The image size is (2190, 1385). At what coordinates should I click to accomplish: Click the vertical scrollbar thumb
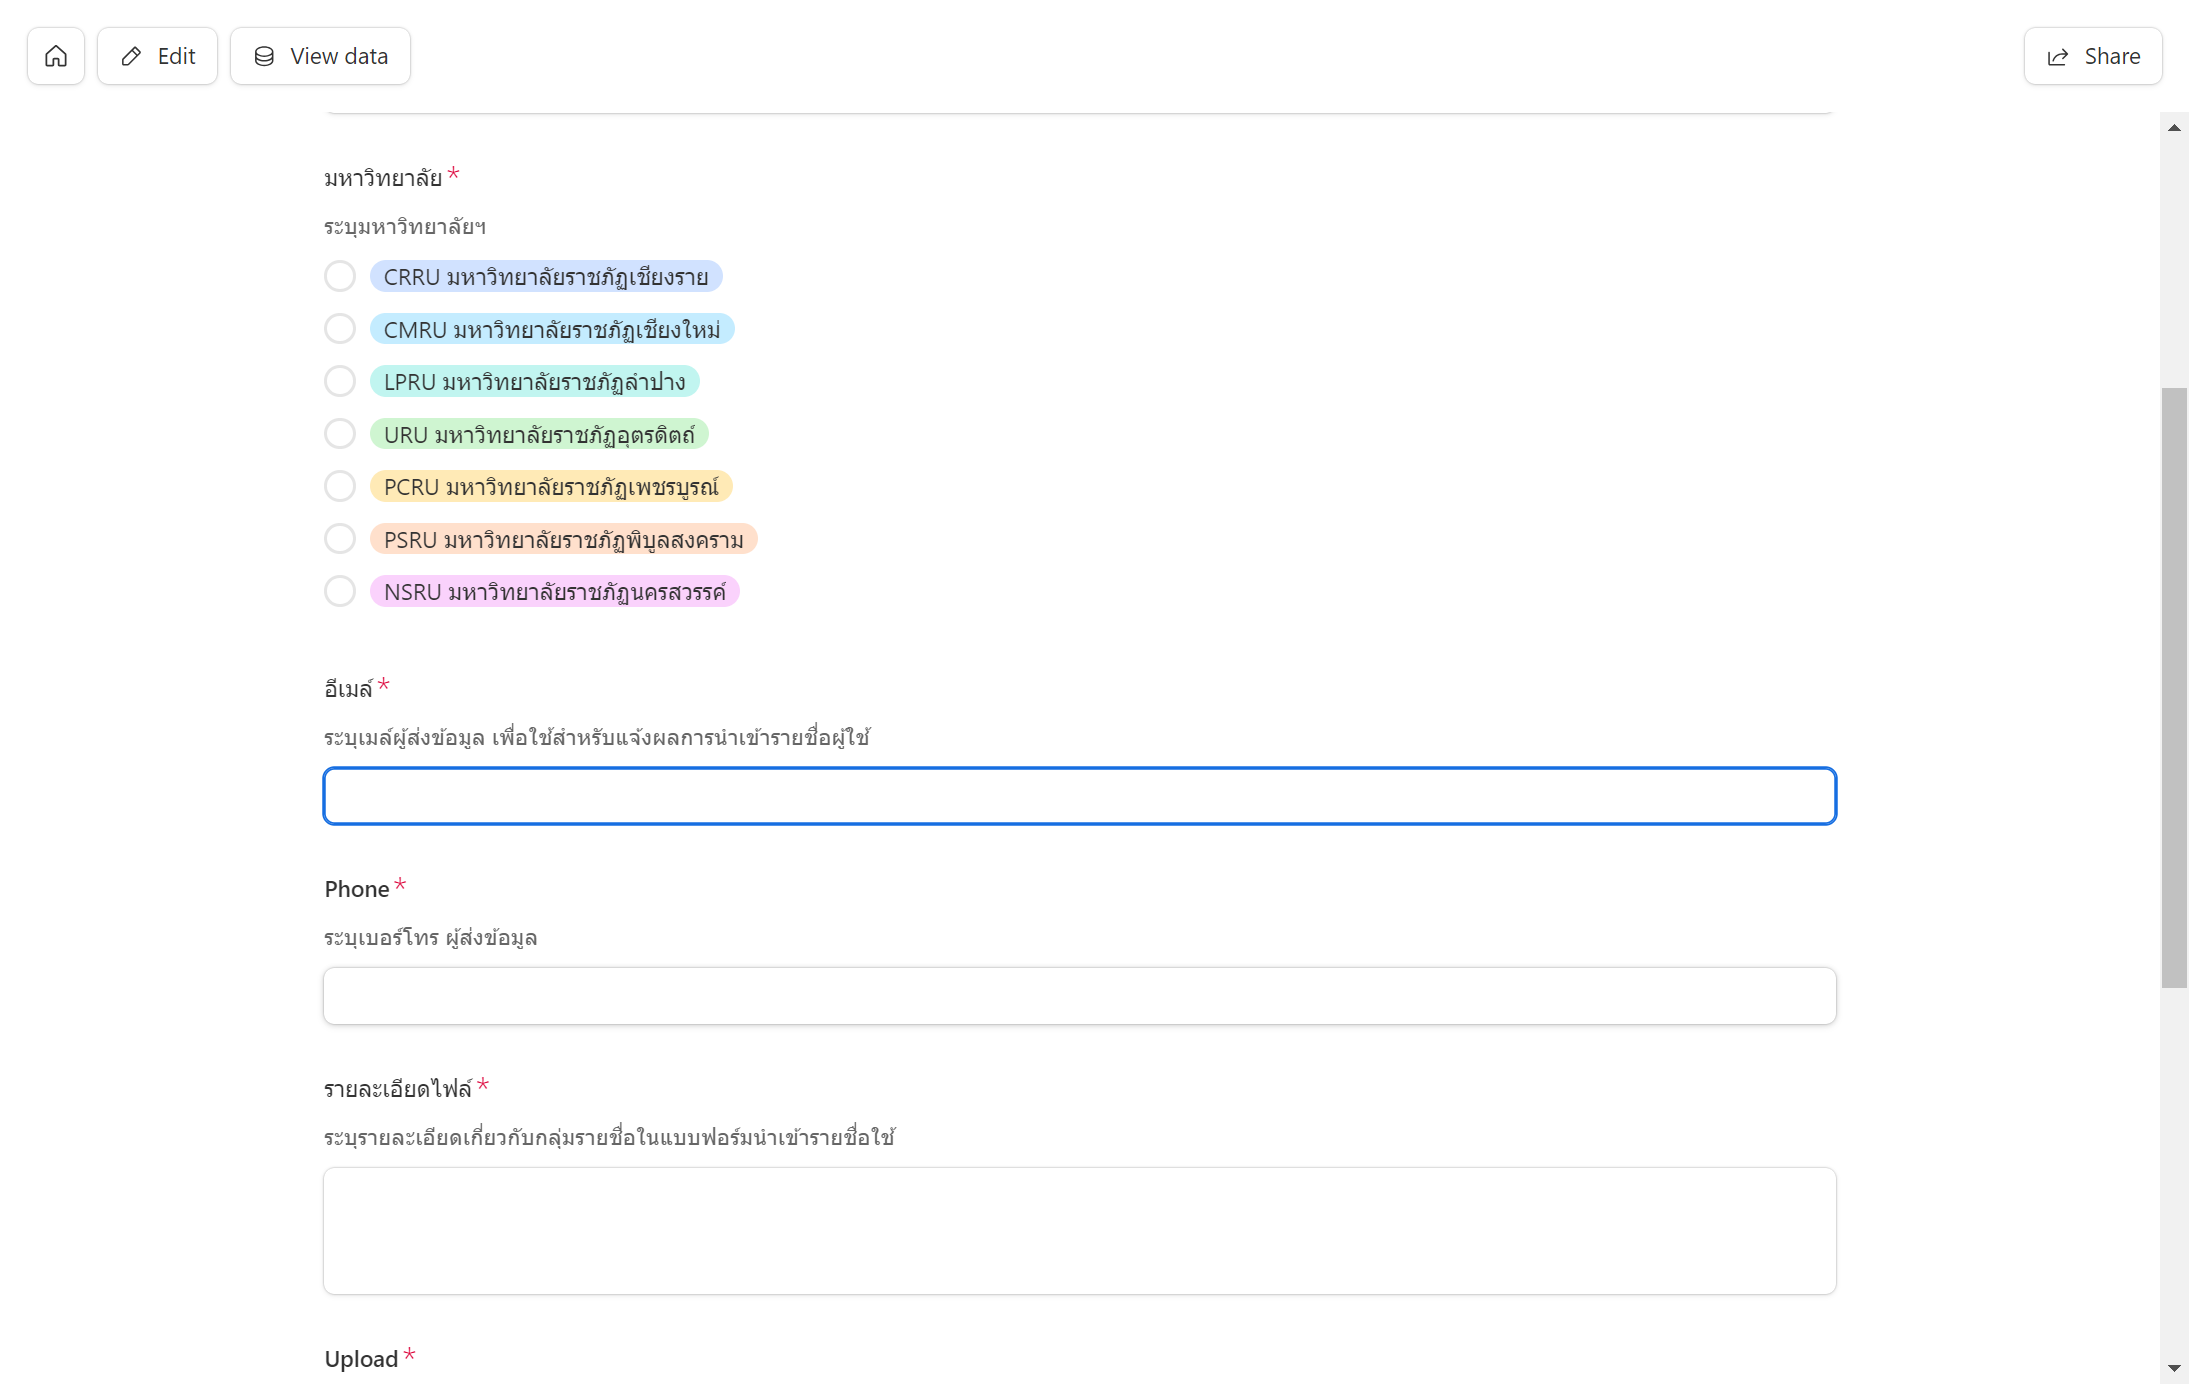point(2174,688)
